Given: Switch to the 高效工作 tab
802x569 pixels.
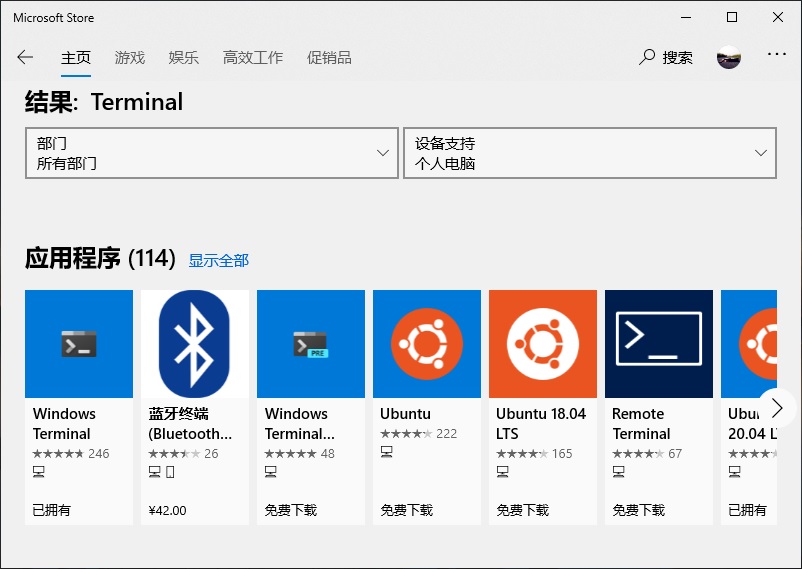Looking at the screenshot, I should click(253, 57).
